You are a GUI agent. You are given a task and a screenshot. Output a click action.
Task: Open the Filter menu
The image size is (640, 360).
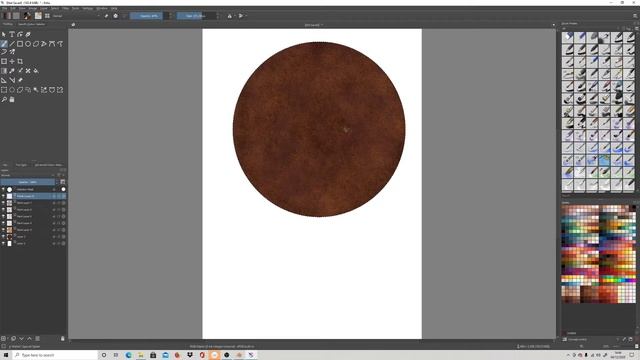tap(65, 8)
